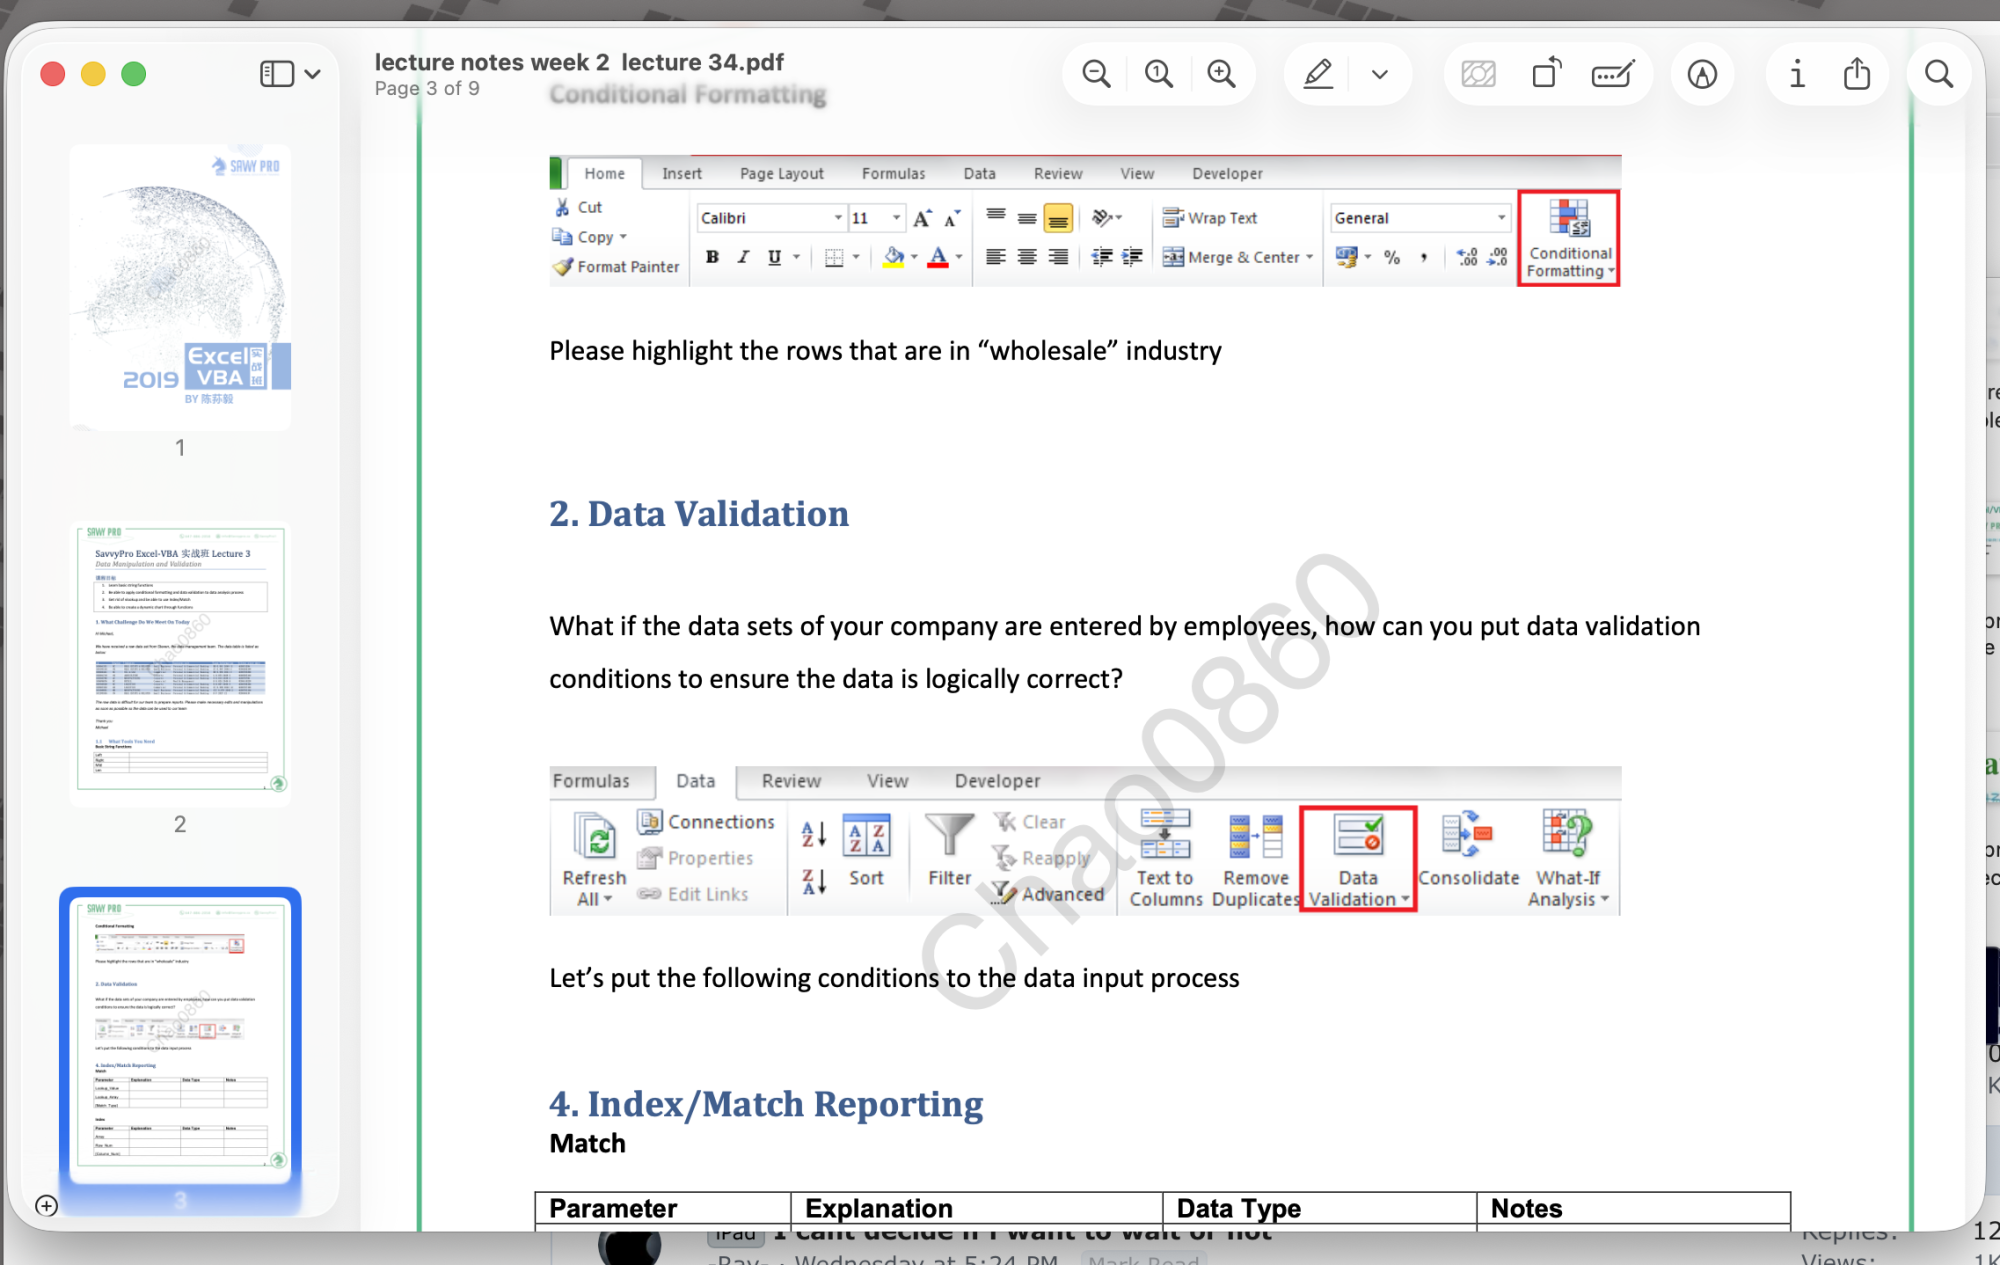Toggle the sidebar view button
This screenshot has width=2000, height=1265.
pos(277,74)
